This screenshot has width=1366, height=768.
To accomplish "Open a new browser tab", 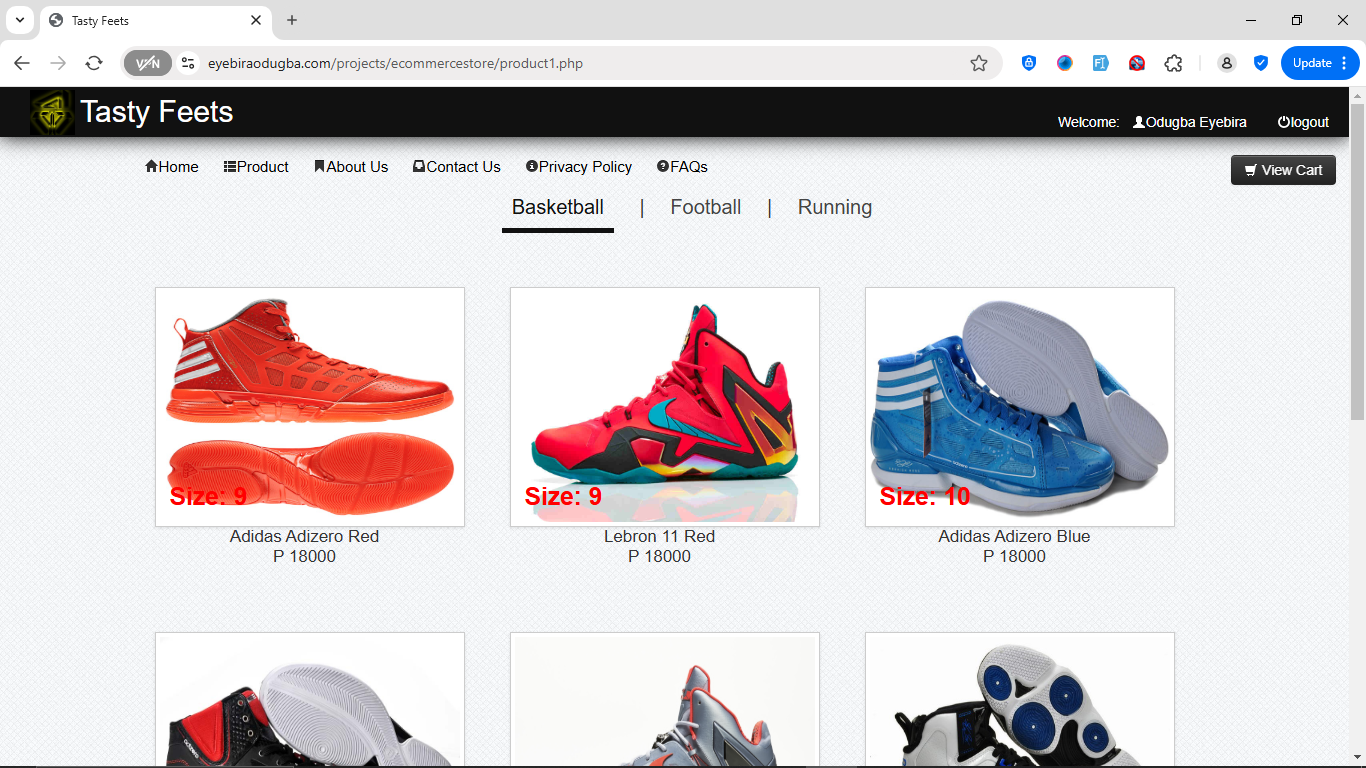I will (292, 20).
